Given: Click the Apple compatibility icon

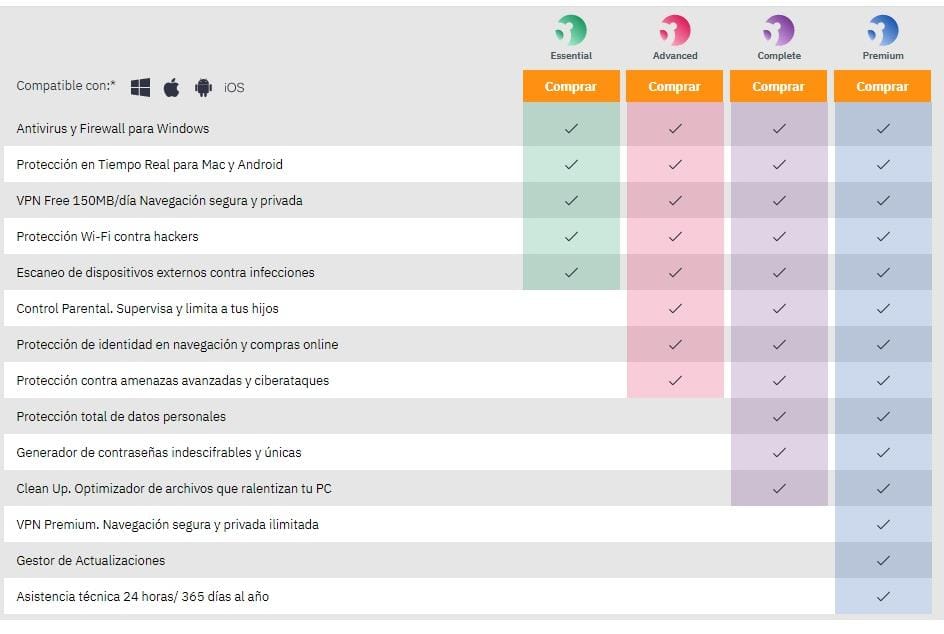Looking at the screenshot, I should (172, 88).
